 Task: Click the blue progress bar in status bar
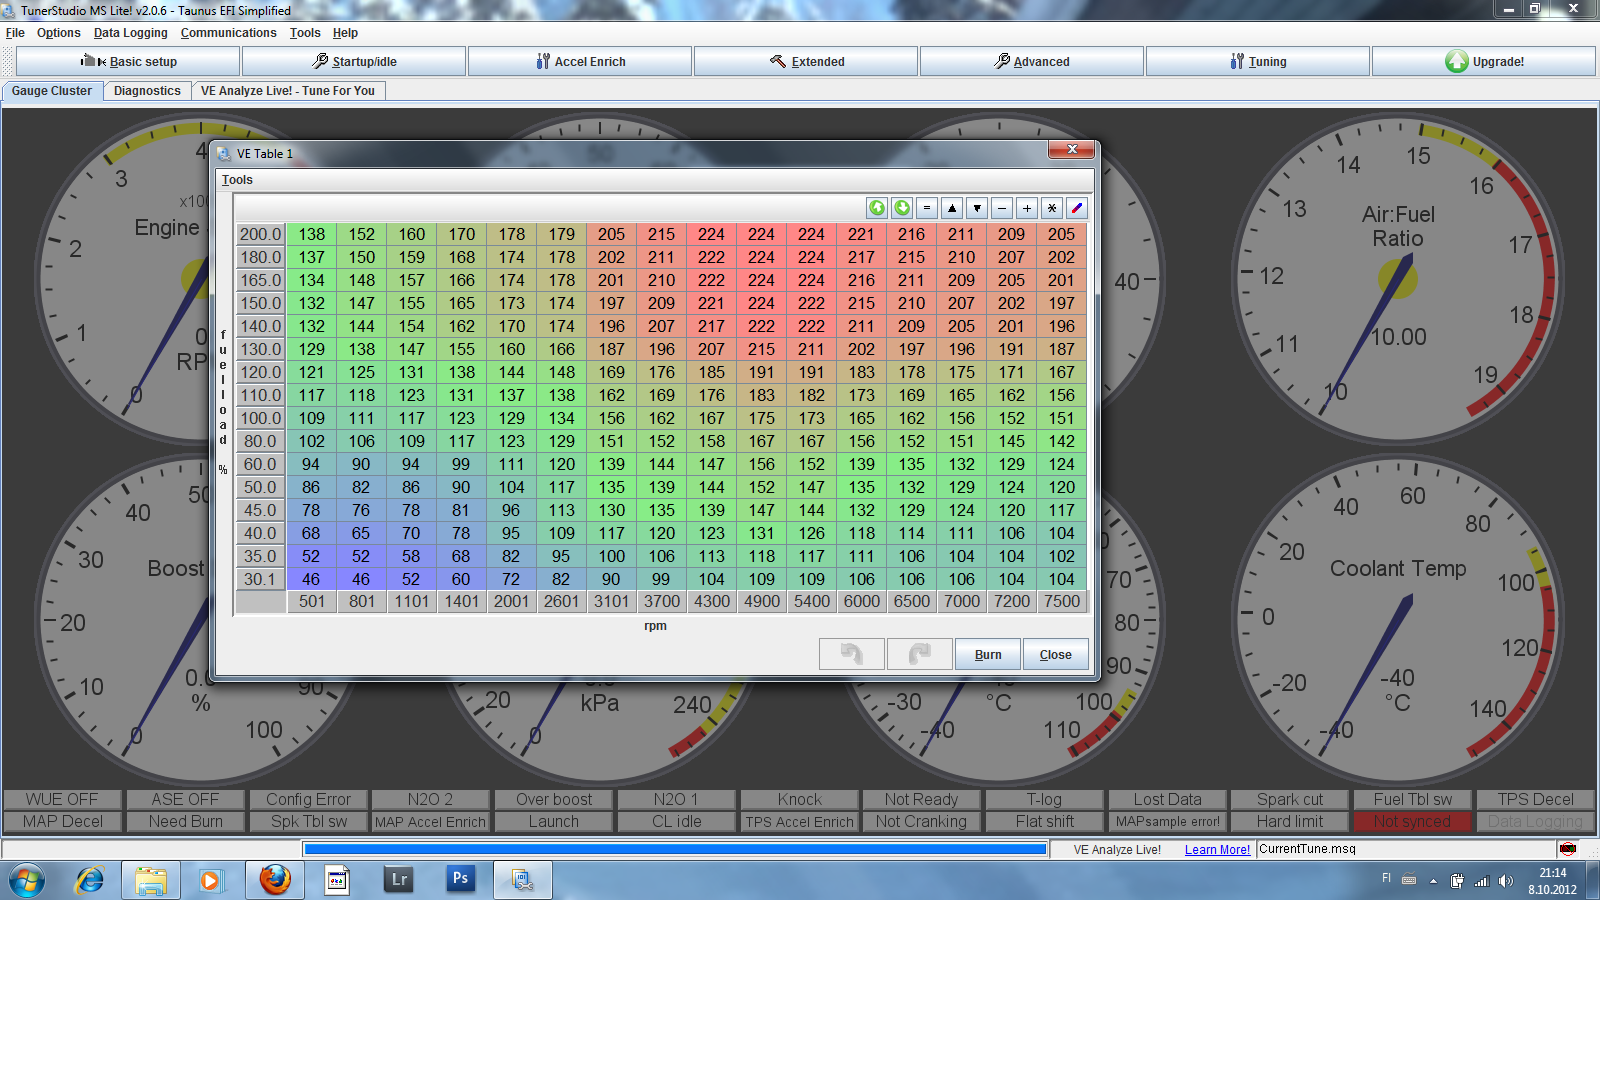[675, 849]
